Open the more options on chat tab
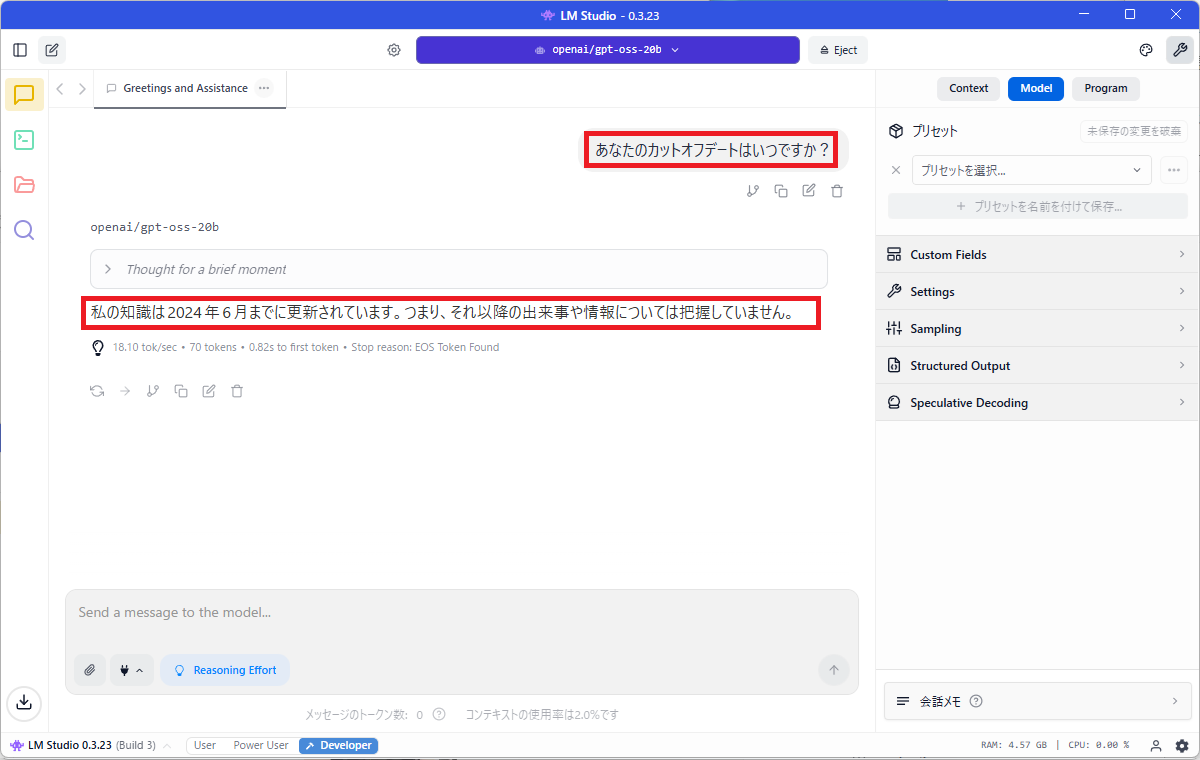1200x760 pixels. click(264, 88)
